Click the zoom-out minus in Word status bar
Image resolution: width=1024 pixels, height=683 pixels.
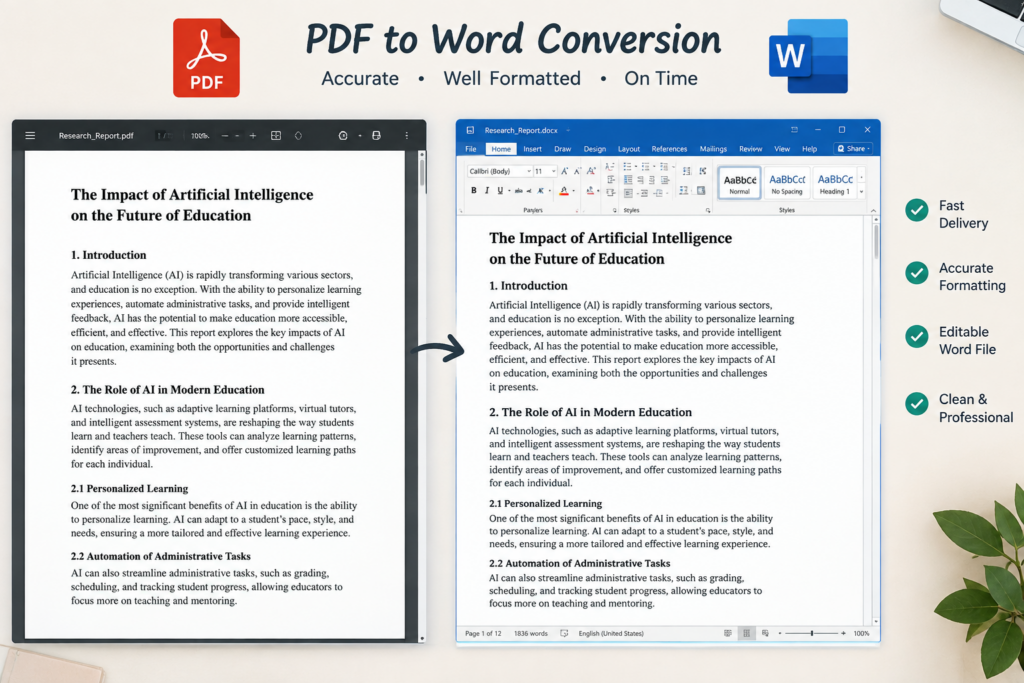tap(780, 633)
